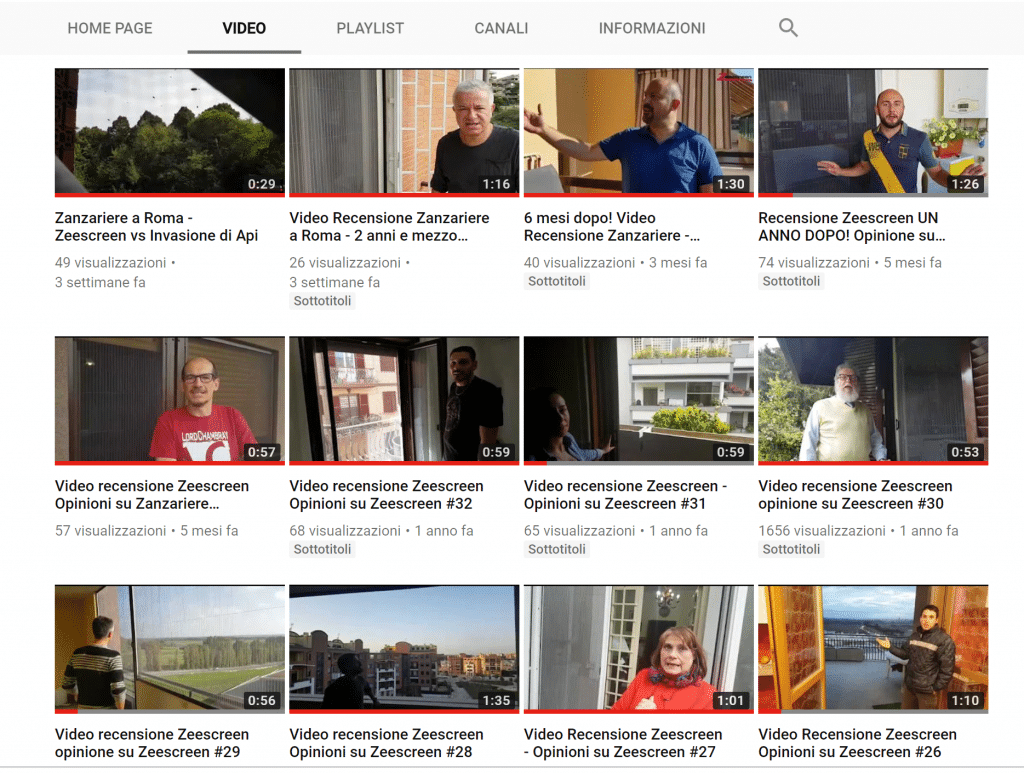Click Sottotitoli badge under 6 mesi dopo video
Viewport: 1024px width, 773px height.
tap(557, 281)
